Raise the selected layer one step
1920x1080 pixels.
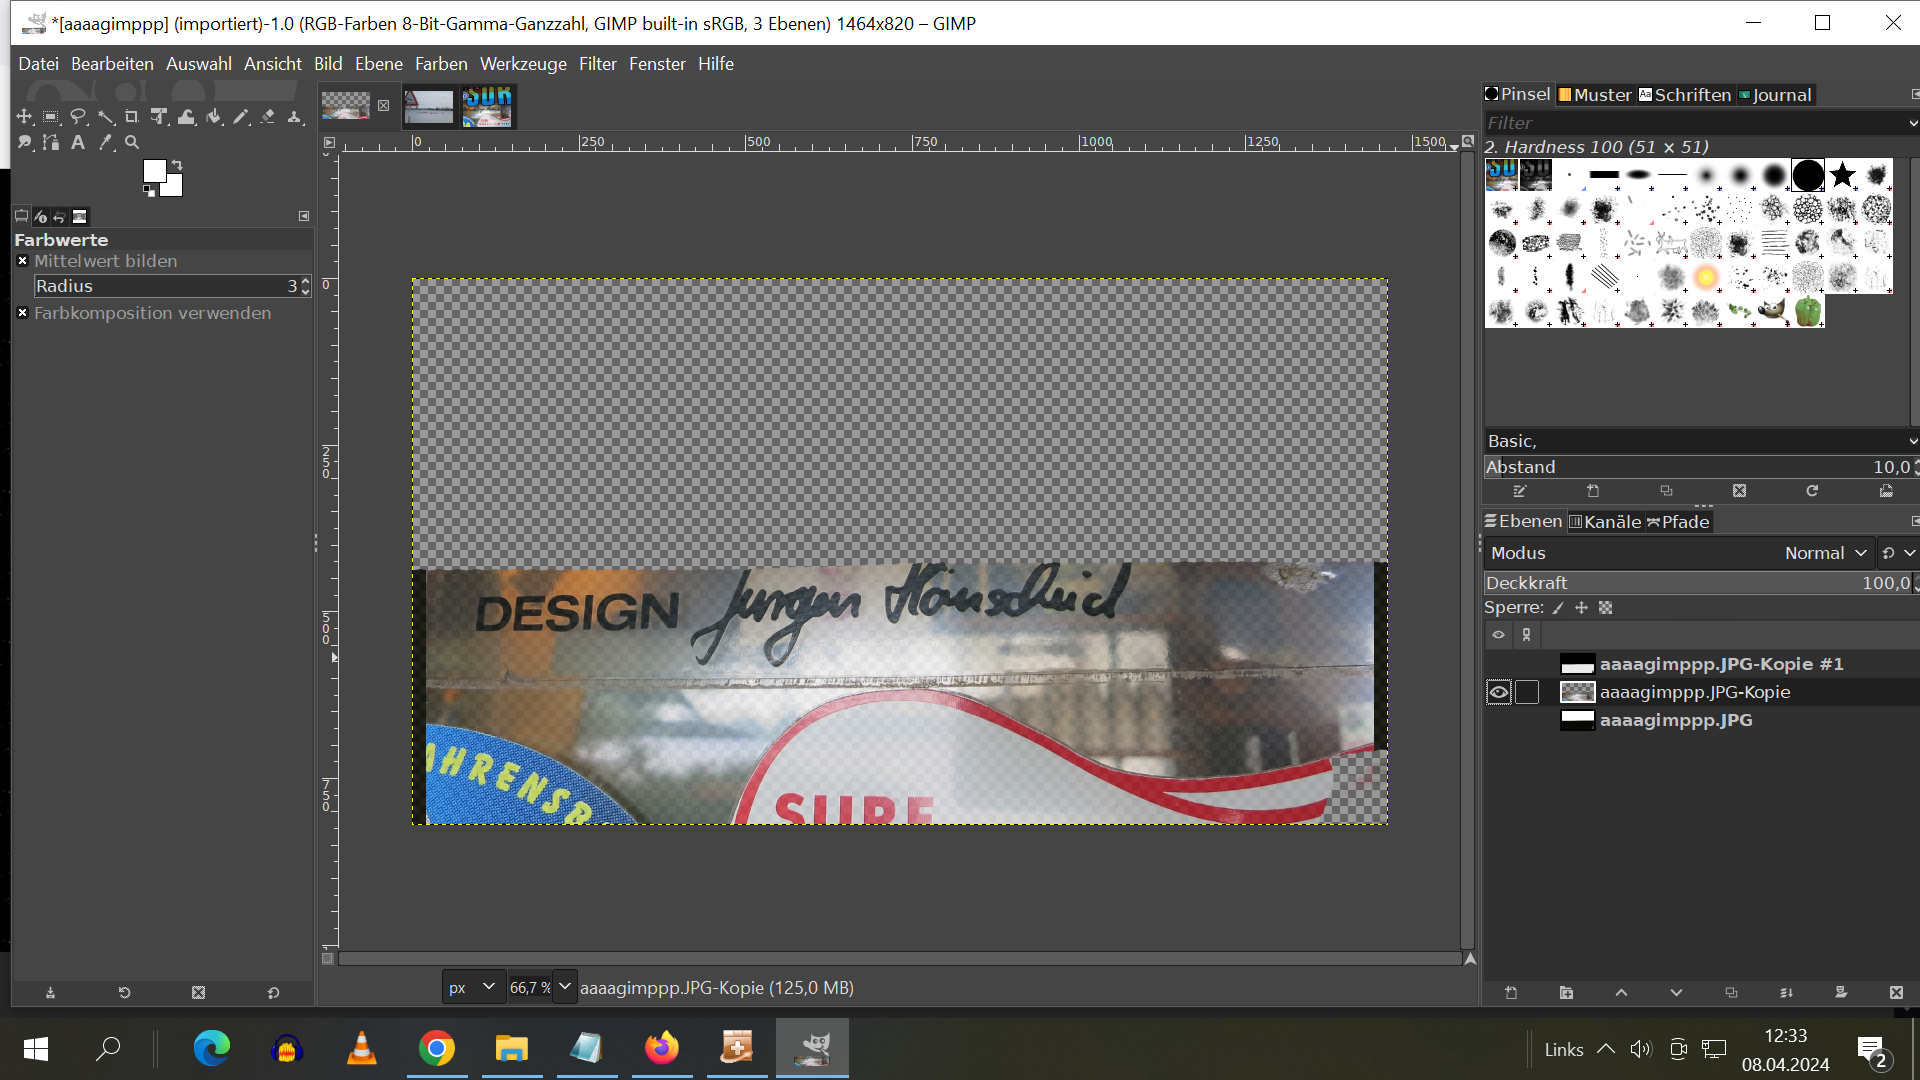click(x=1621, y=993)
